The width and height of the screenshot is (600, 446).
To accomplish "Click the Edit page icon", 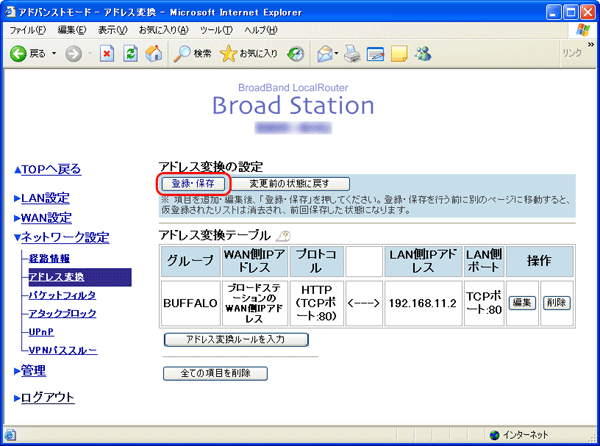I will pyautogui.click(x=375, y=54).
